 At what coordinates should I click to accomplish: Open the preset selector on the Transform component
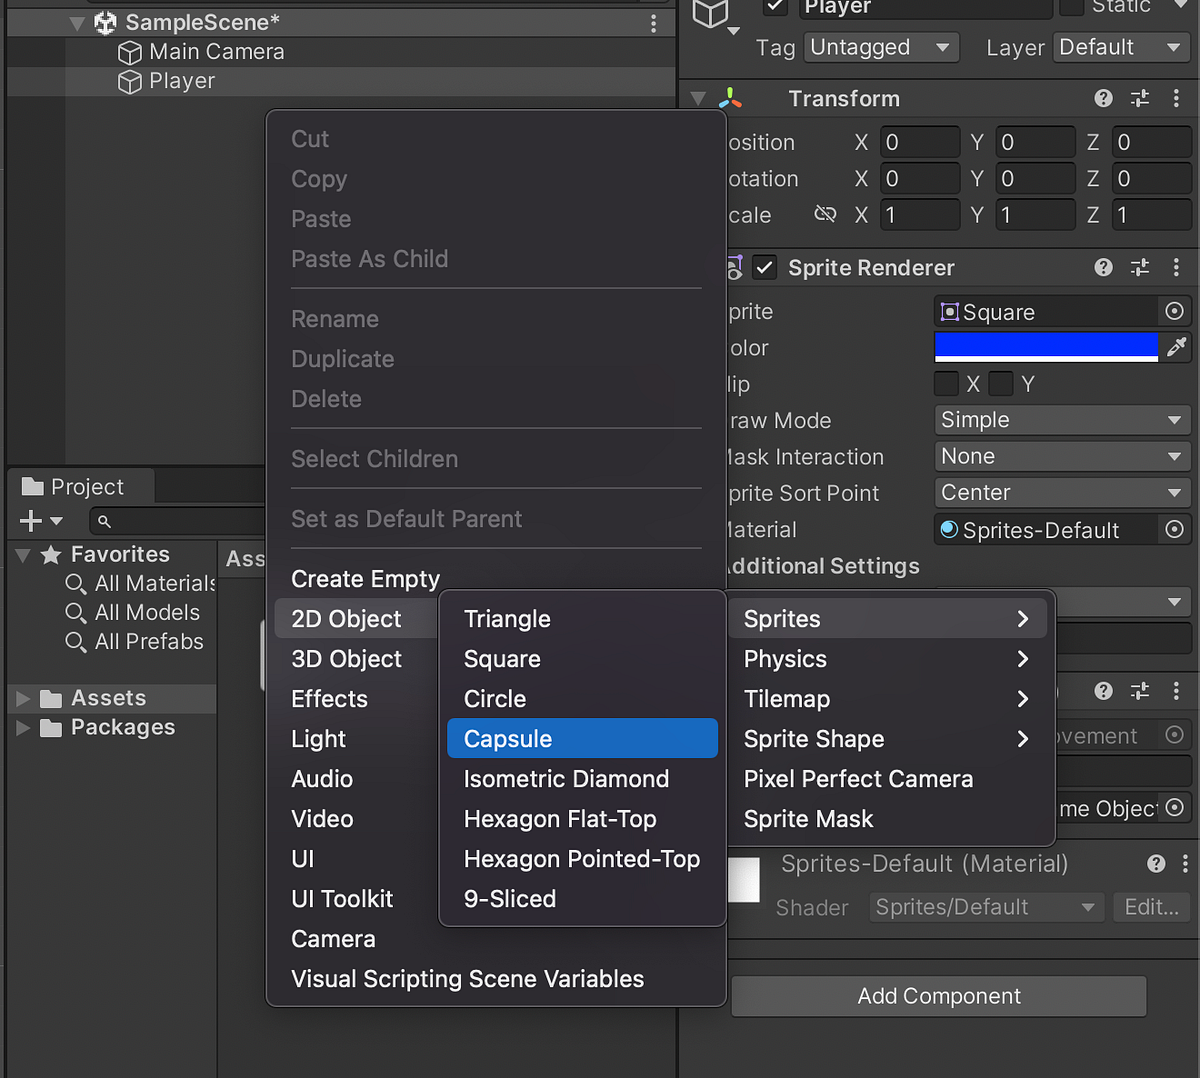[1139, 98]
